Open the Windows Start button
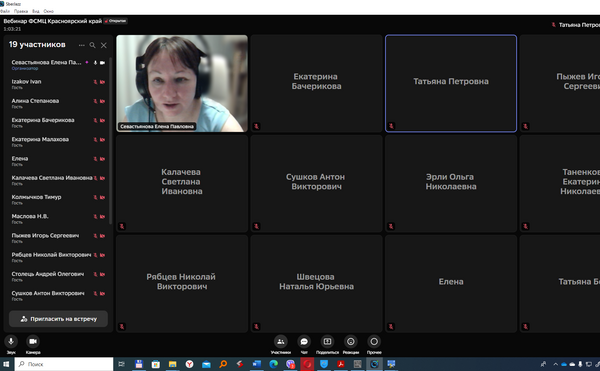This screenshot has width=600, height=371. (6, 364)
